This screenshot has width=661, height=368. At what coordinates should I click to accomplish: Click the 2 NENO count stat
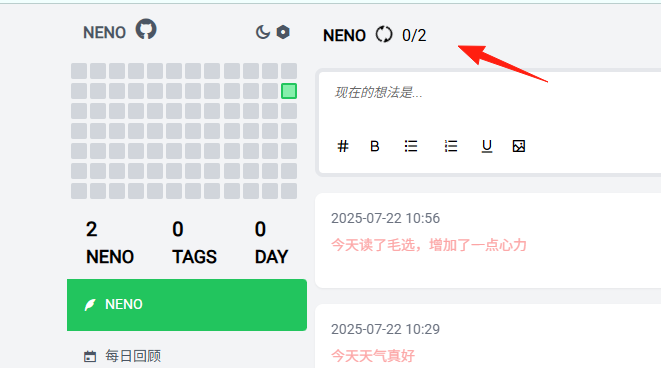pos(110,243)
